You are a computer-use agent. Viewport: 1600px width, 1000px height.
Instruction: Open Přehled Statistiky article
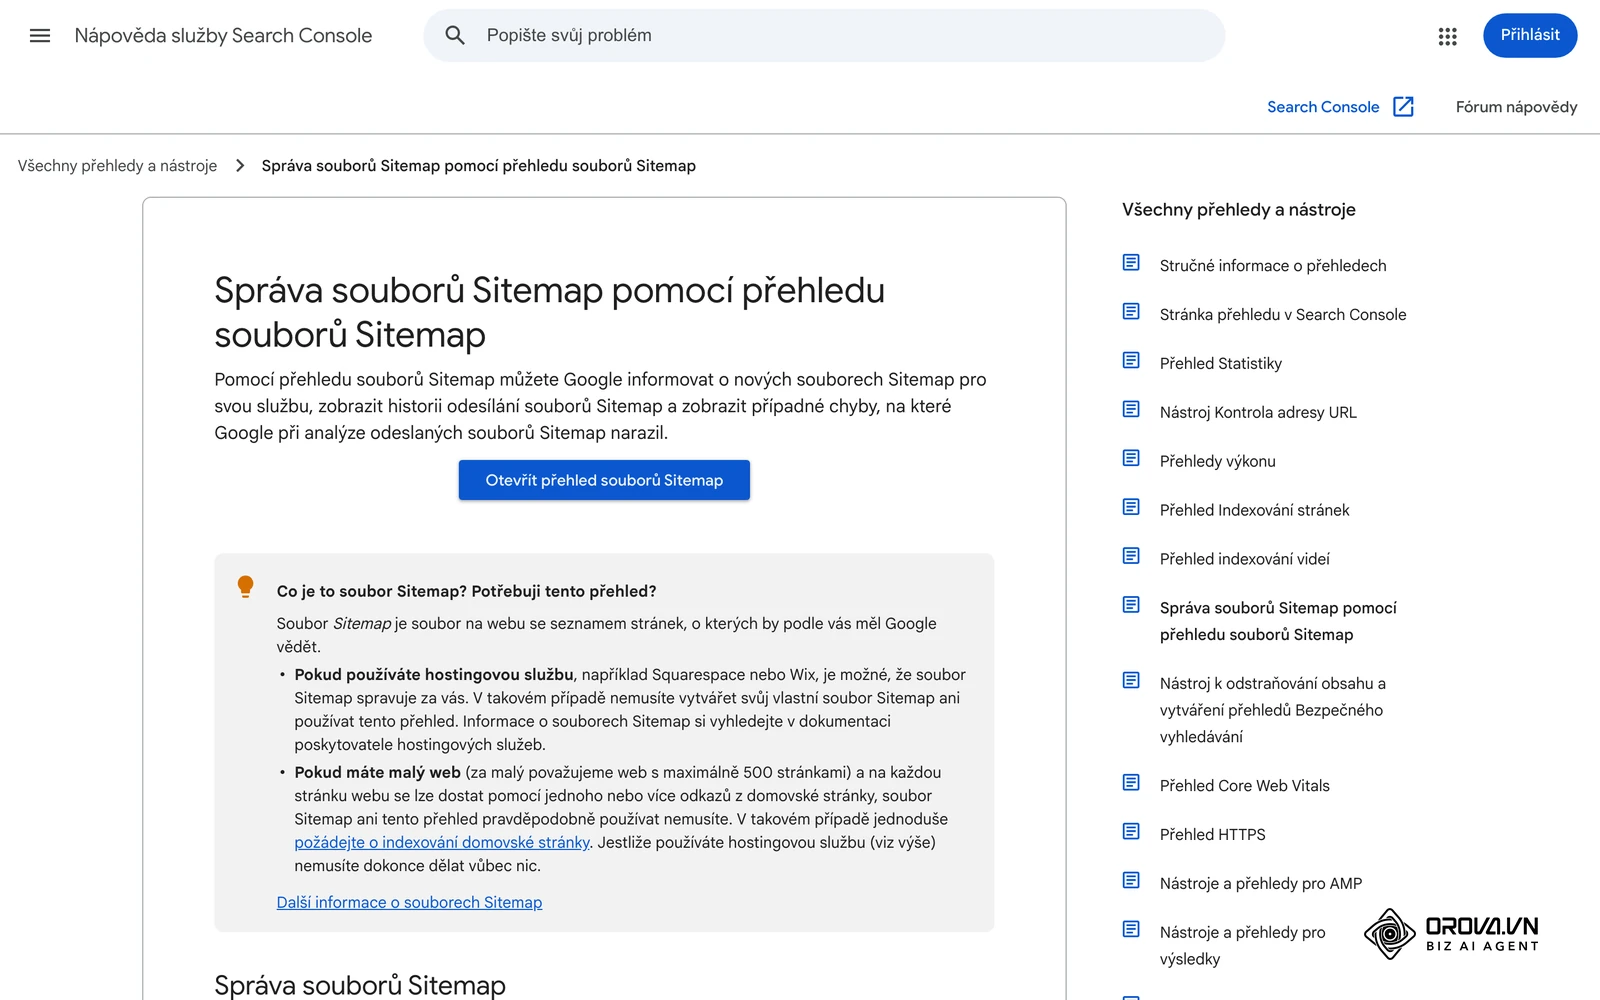(1221, 364)
